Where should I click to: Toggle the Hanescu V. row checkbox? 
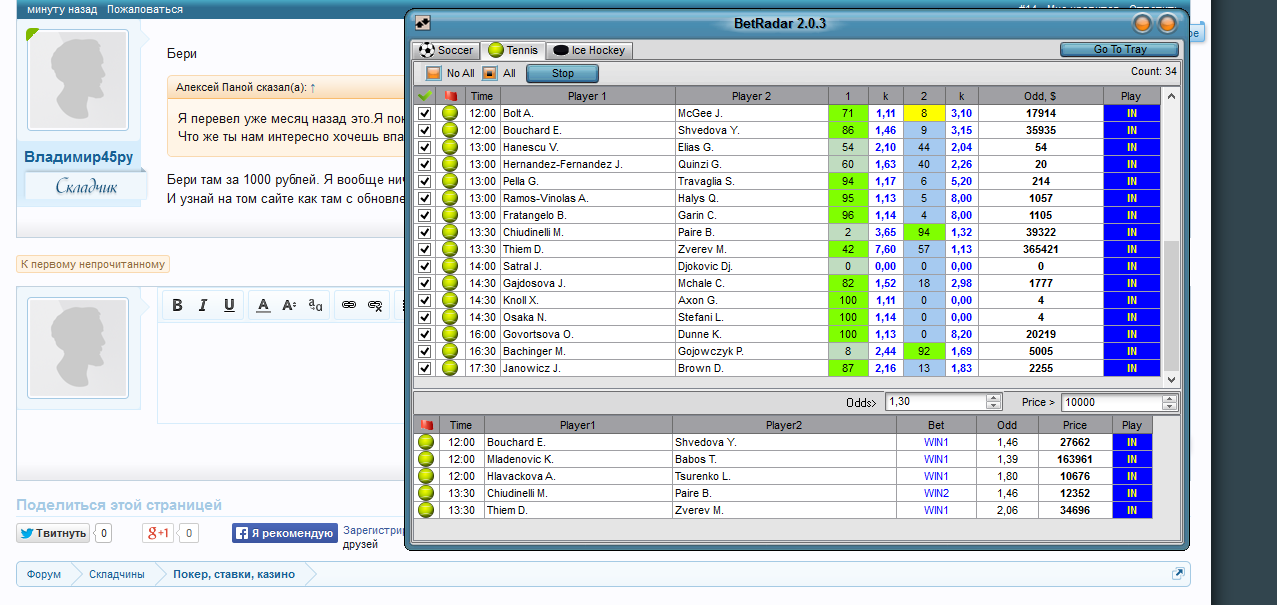[425, 148]
